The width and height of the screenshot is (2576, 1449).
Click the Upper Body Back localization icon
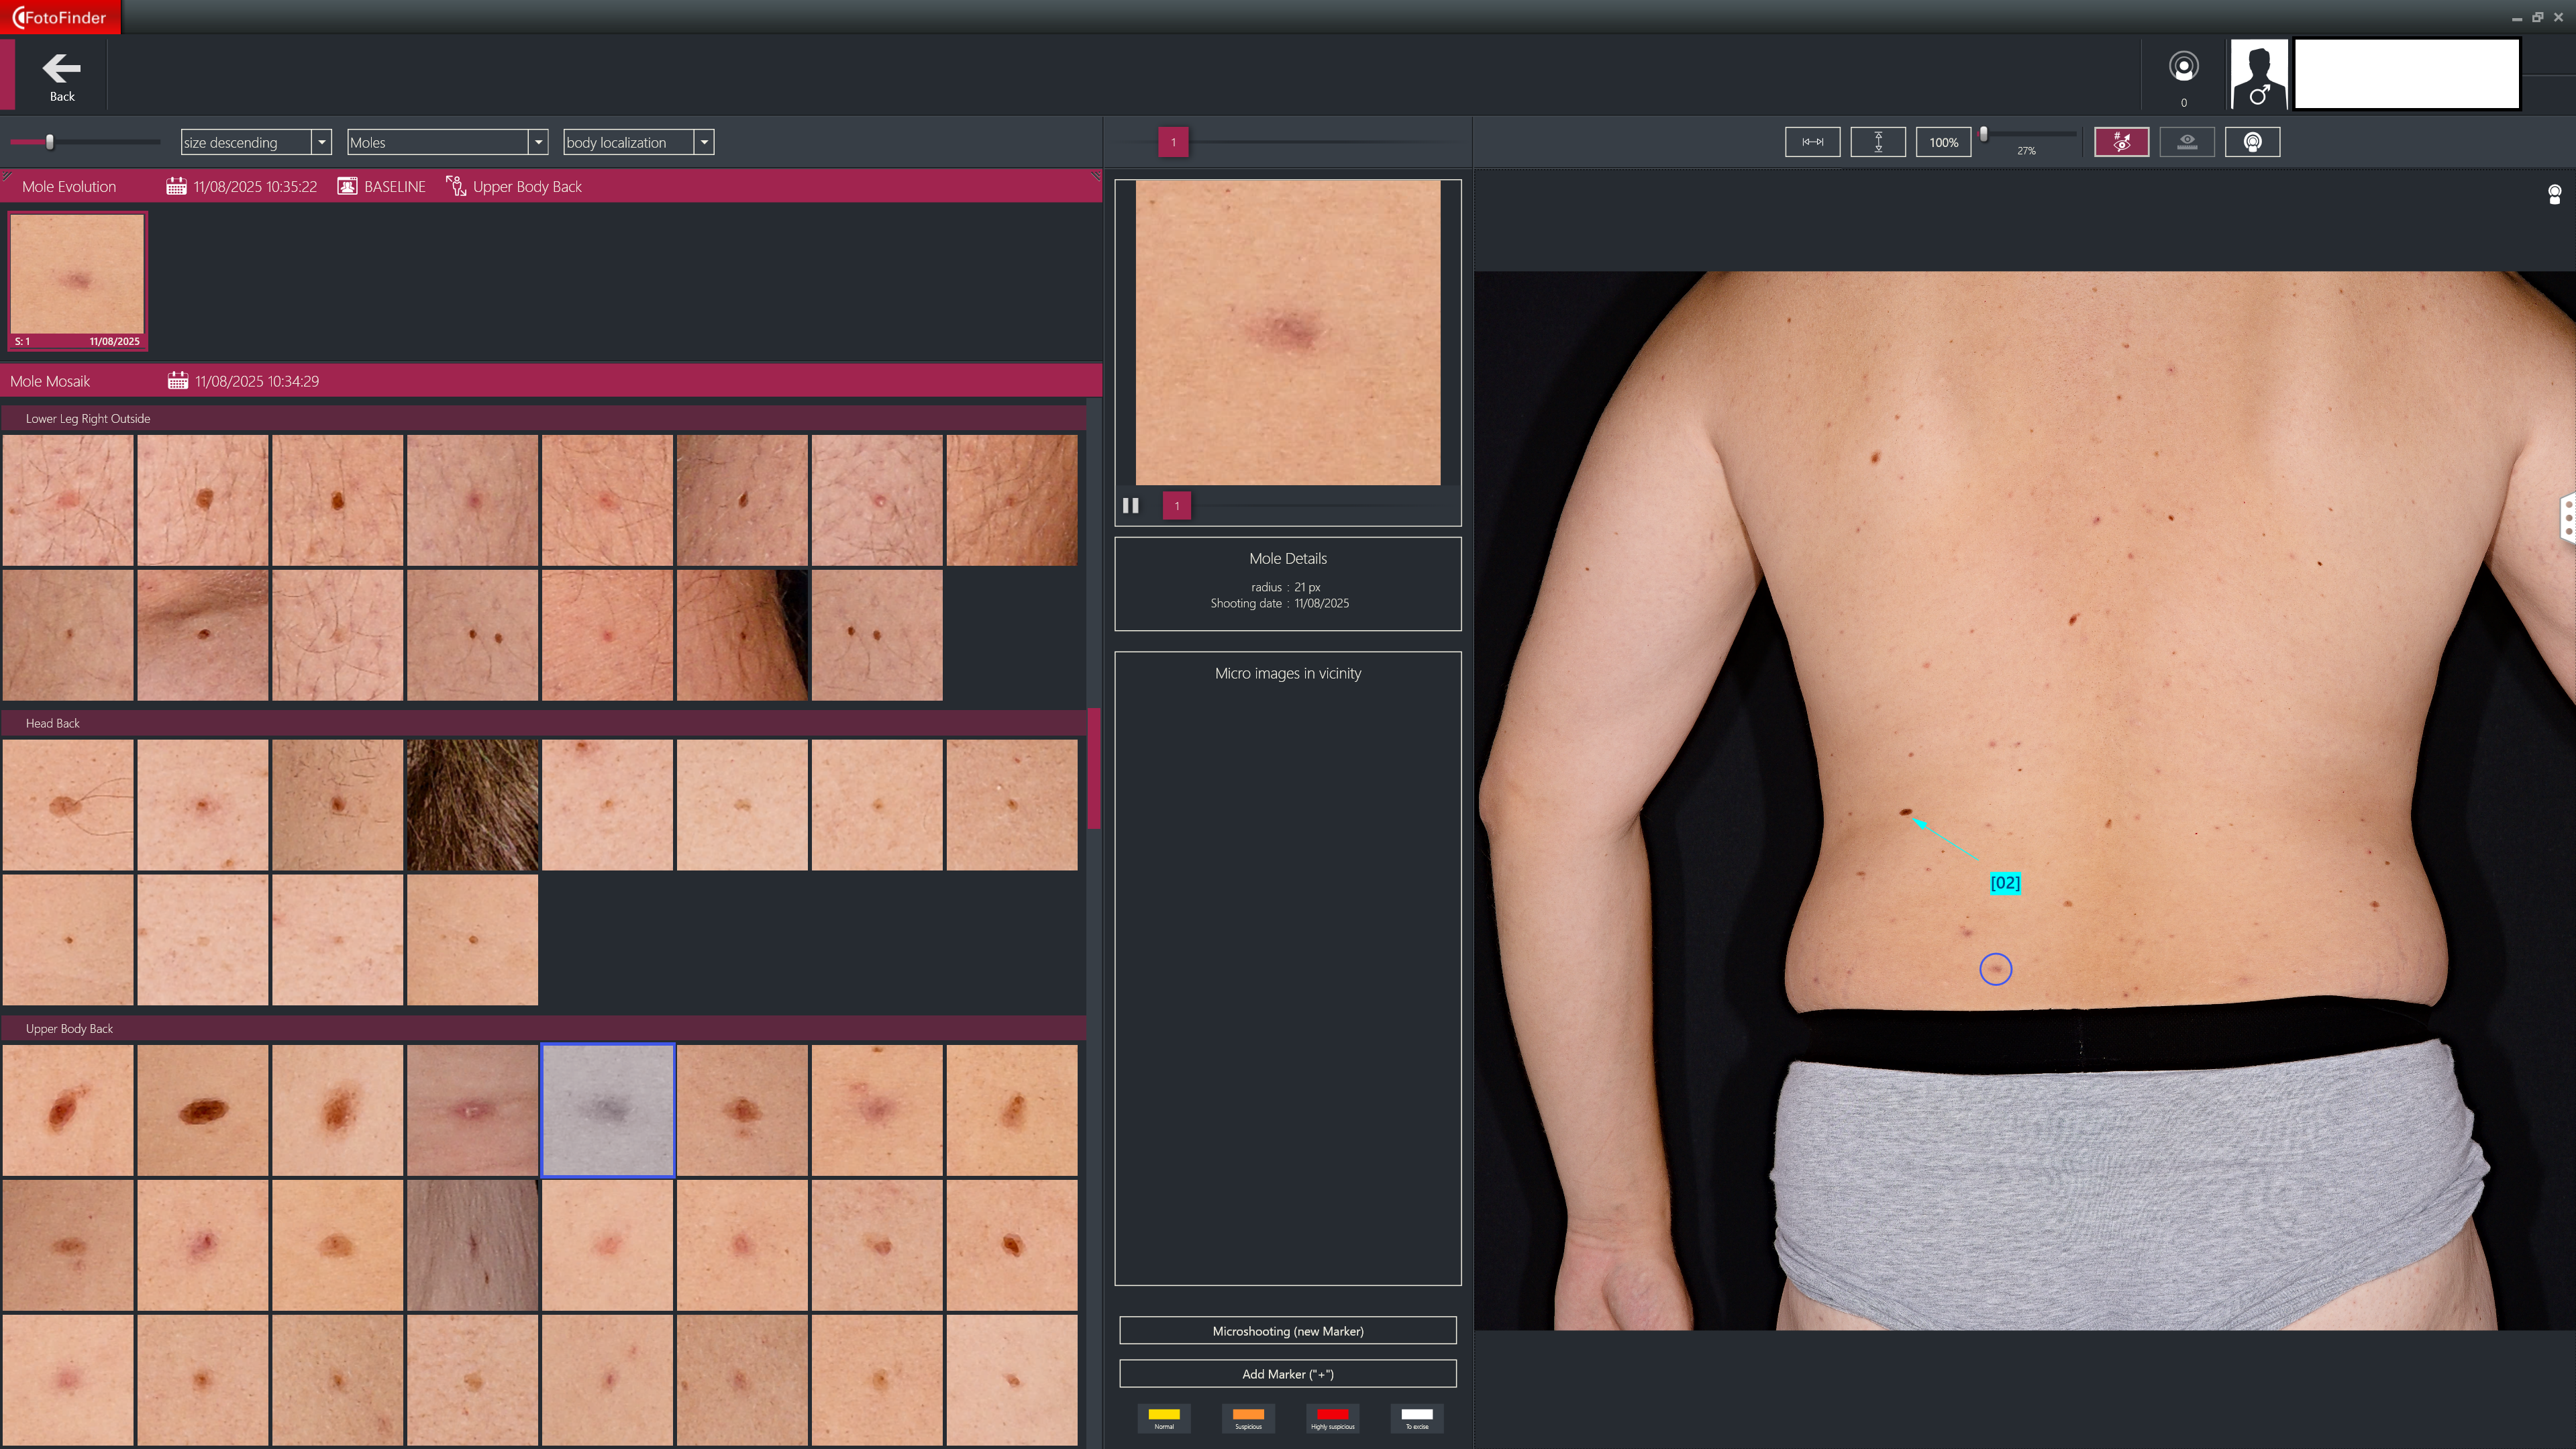[456, 187]
